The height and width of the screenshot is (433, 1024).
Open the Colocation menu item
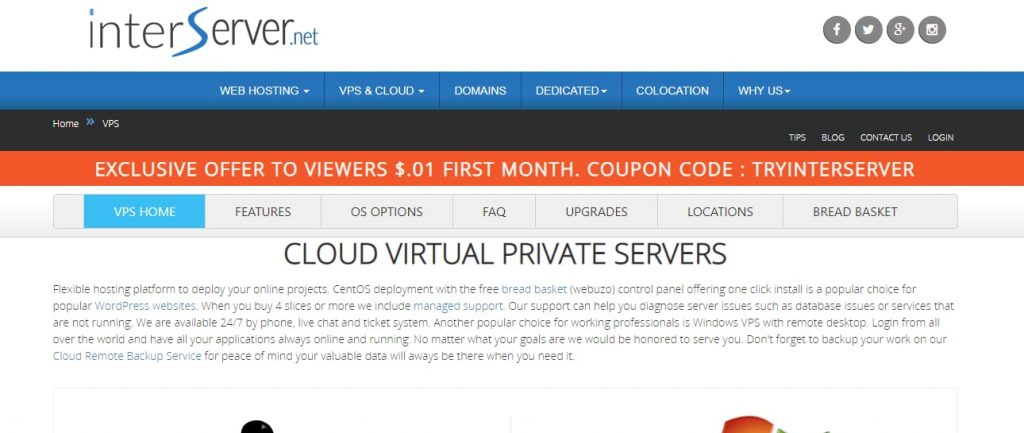(672, 91)
